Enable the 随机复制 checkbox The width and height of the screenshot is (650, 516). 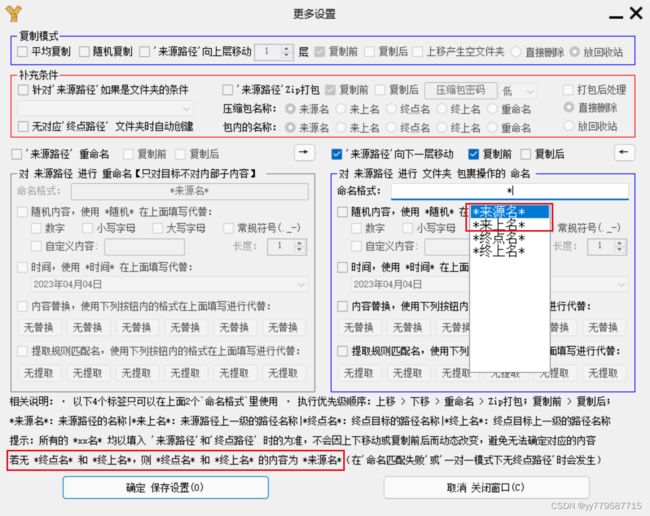[84, 52]
